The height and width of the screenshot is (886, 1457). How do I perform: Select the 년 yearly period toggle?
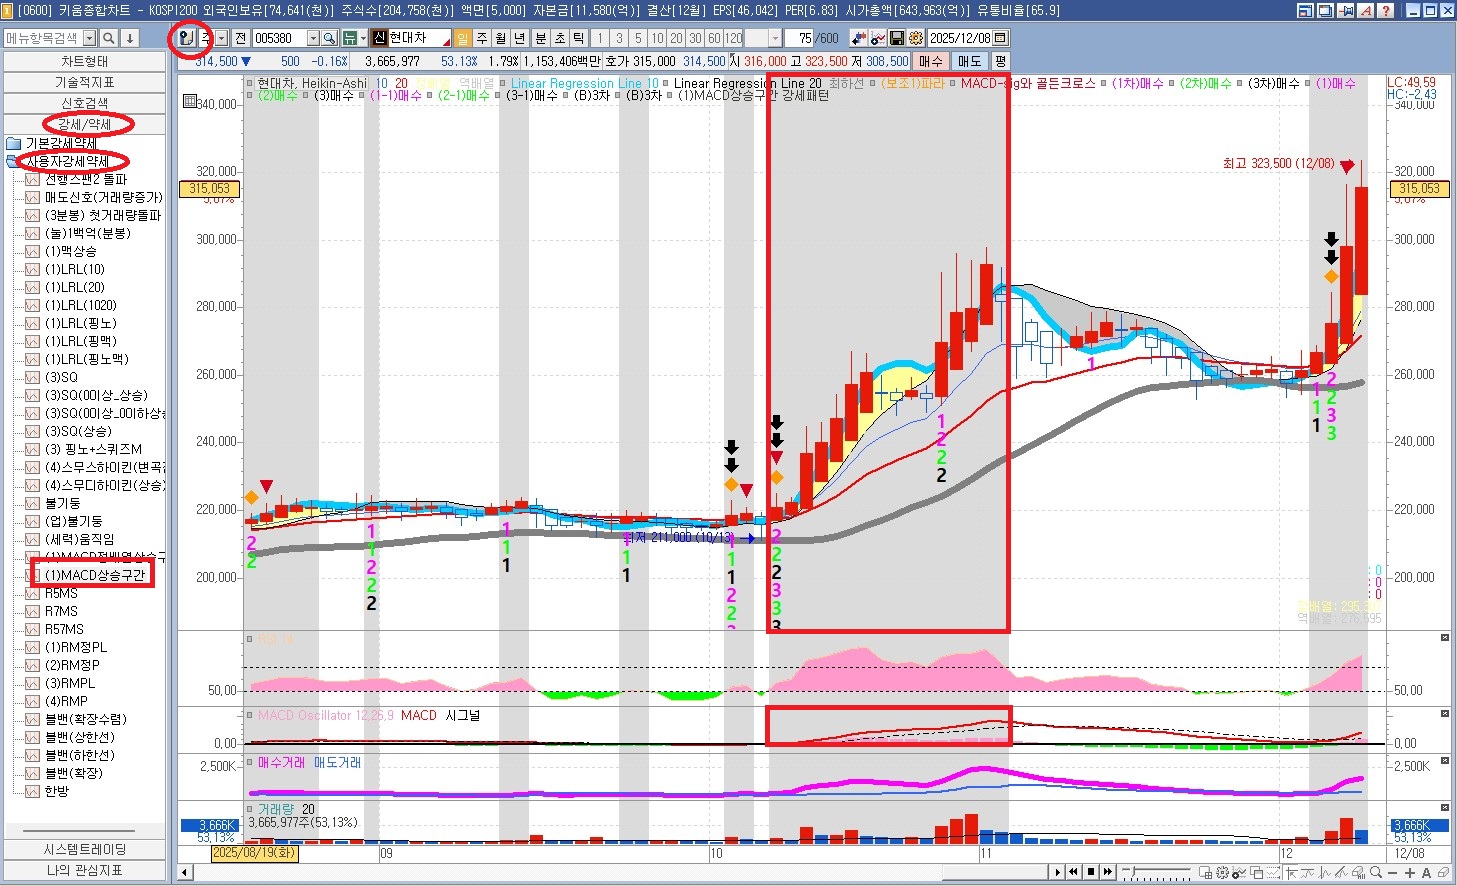click(519, 38)
